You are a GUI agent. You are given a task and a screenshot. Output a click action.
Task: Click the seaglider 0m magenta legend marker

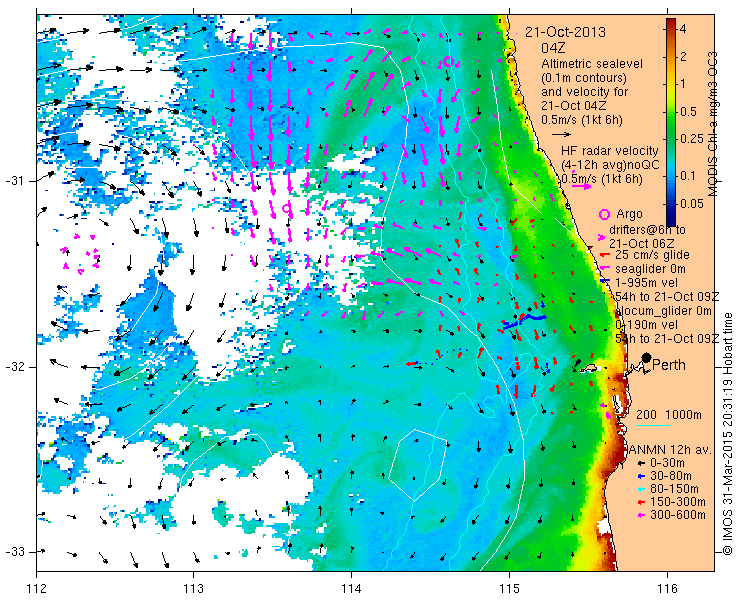coord(604,269)
